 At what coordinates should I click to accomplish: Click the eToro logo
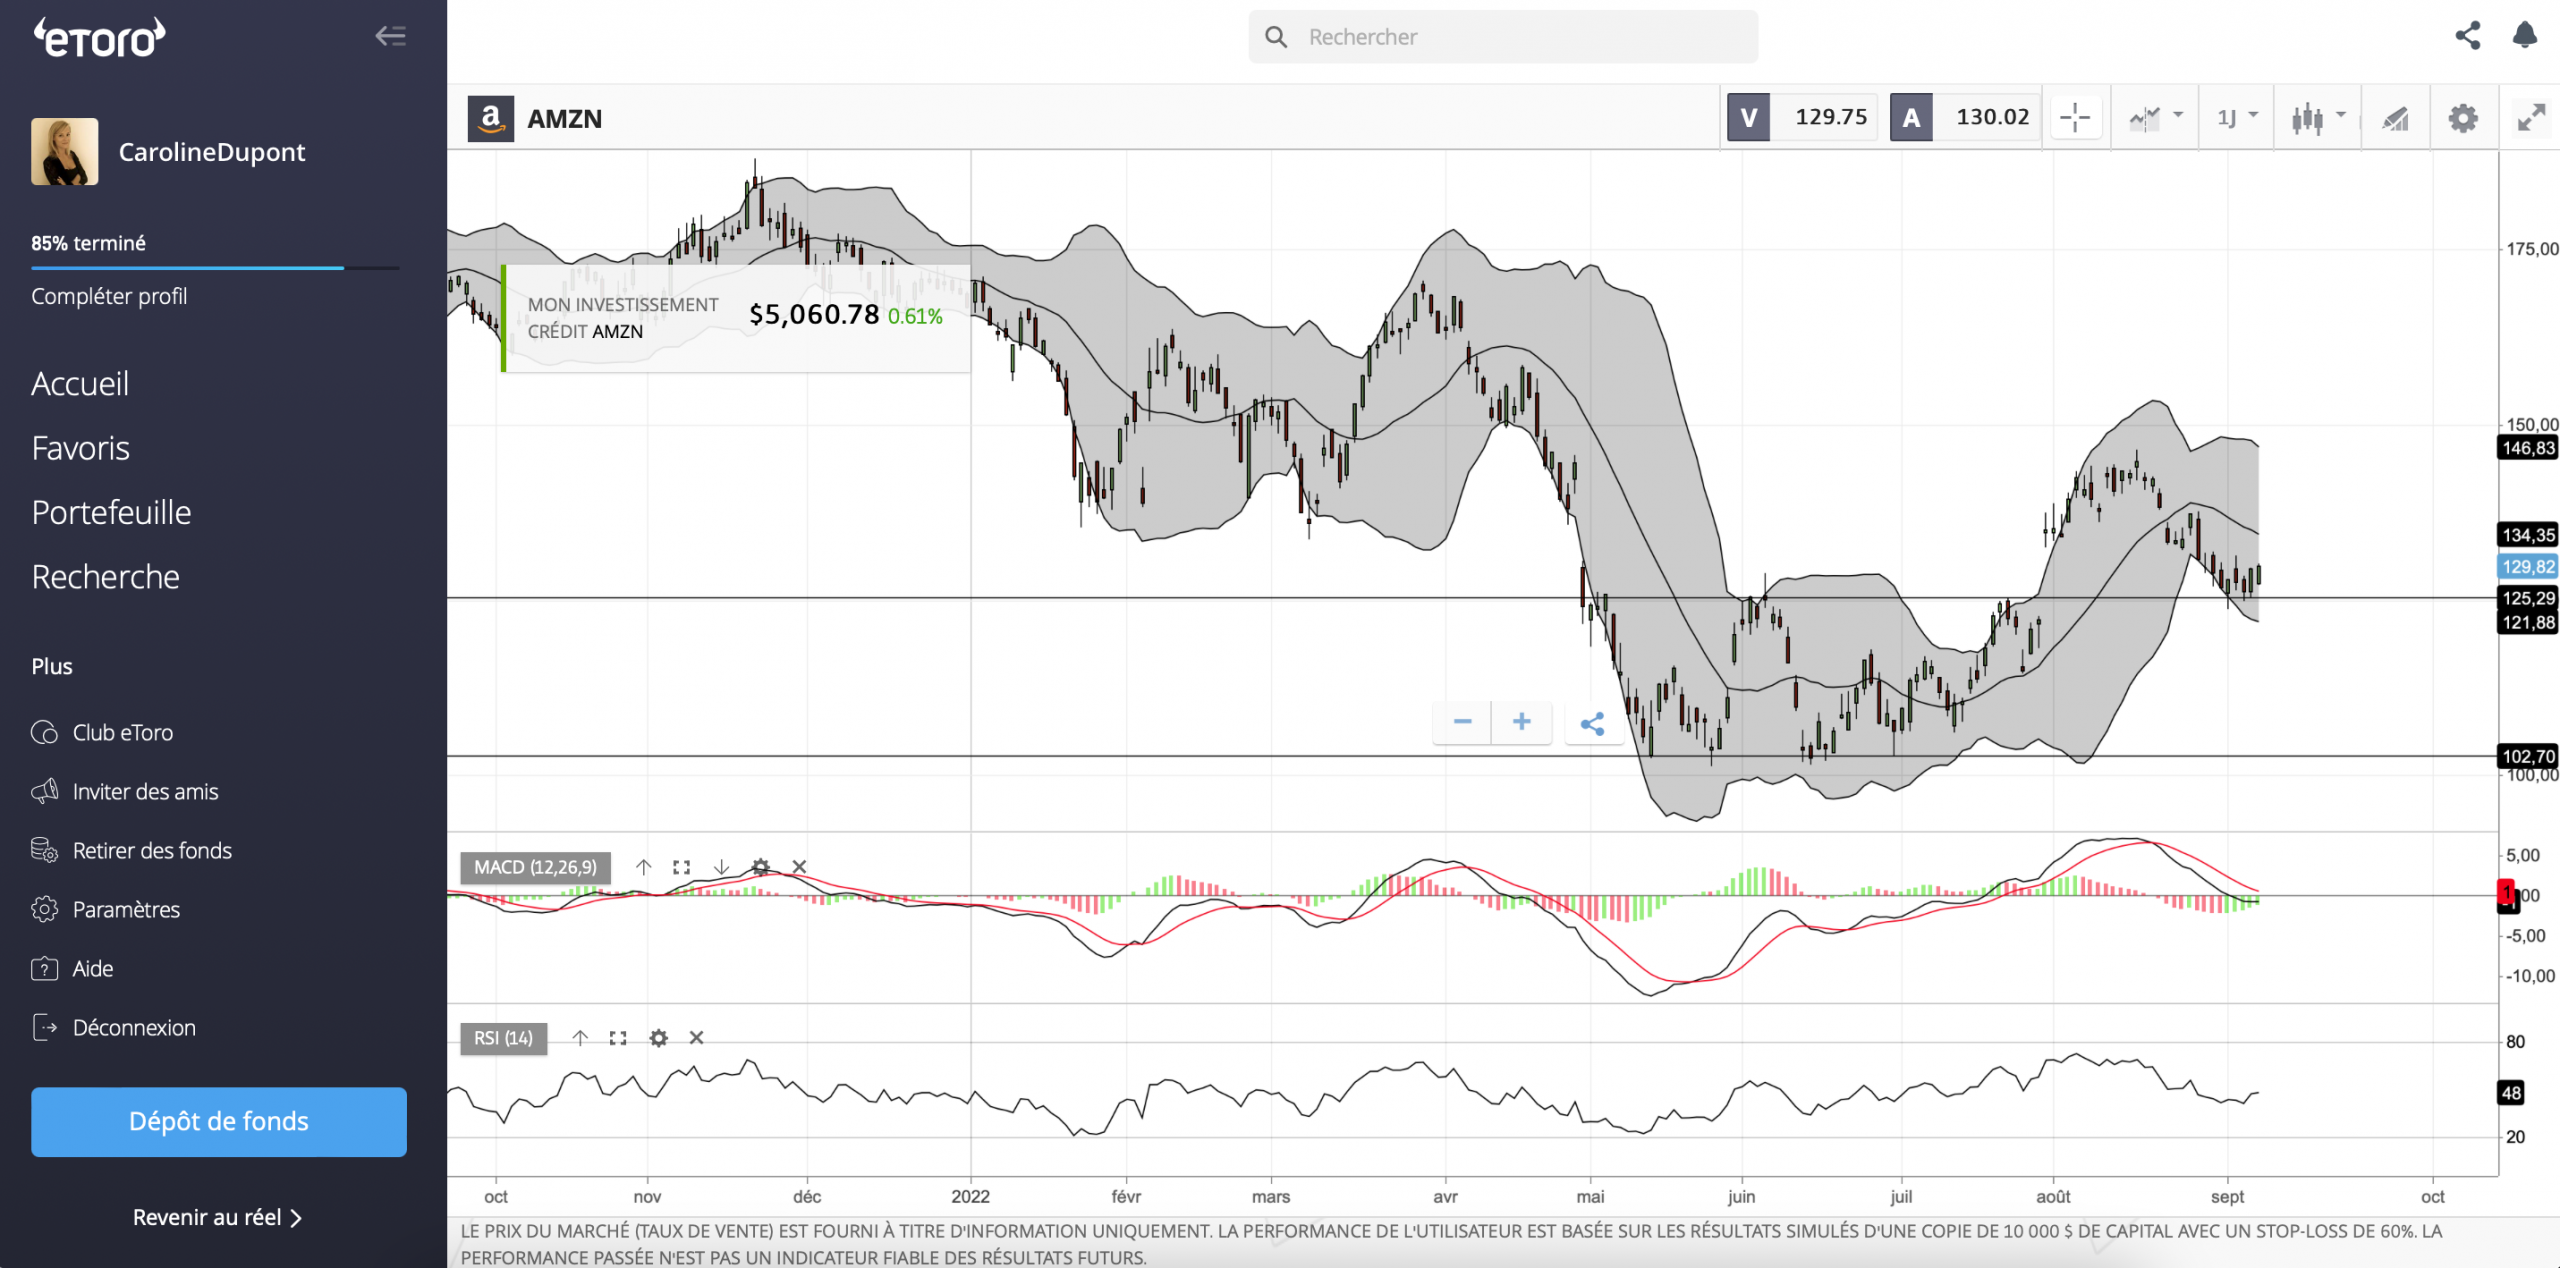tap(100, 38)
